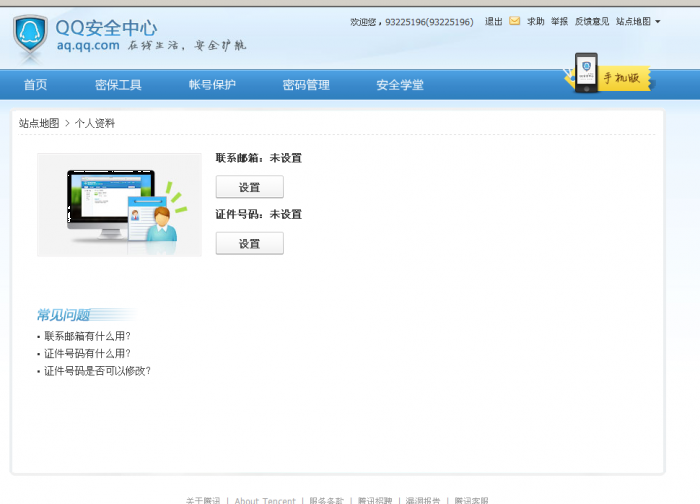Open the 密保工具 menu
The height and width of the screenshot is (504, 700).
click(x=118, y=84)
